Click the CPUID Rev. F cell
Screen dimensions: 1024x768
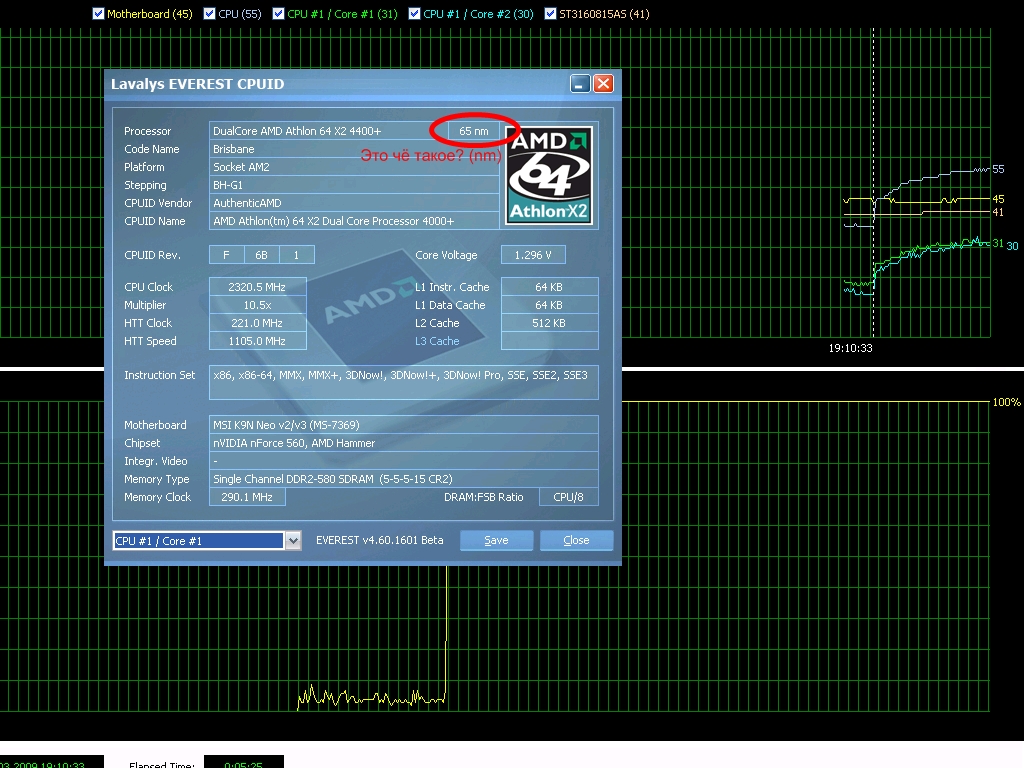click(x=226, y=255)
